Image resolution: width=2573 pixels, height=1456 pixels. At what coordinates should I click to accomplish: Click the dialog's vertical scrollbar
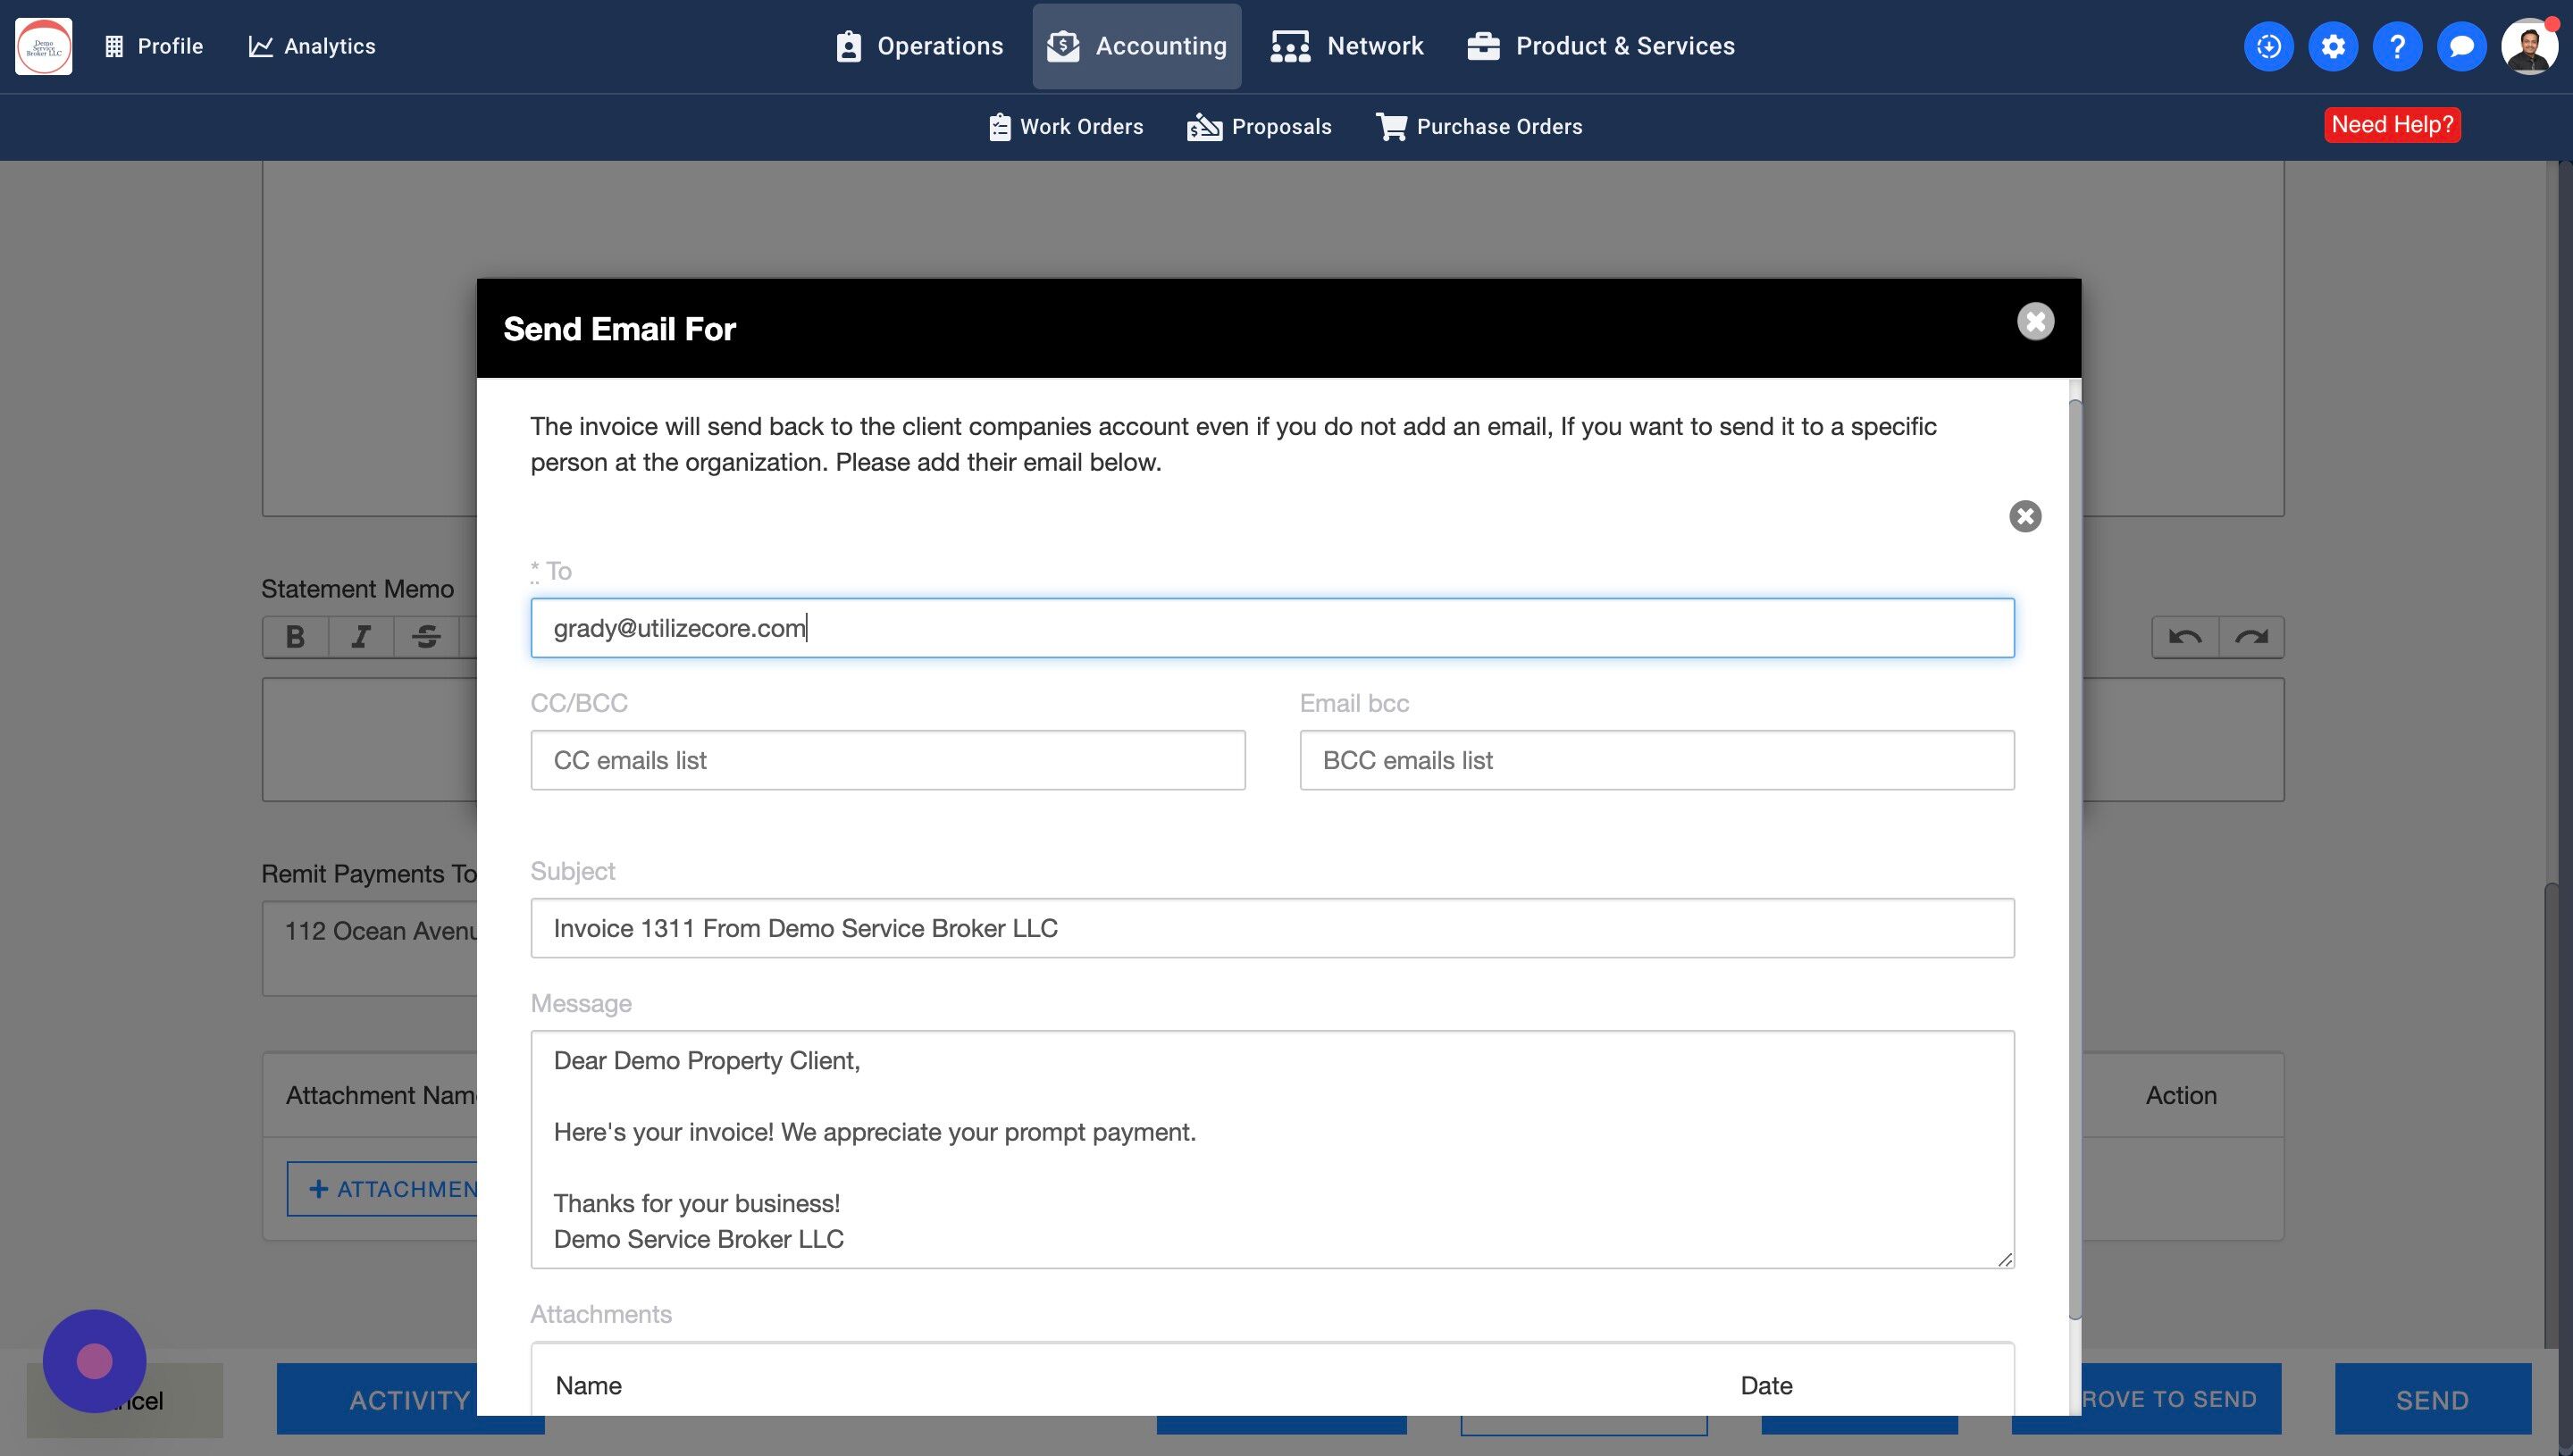point(2074,860)
